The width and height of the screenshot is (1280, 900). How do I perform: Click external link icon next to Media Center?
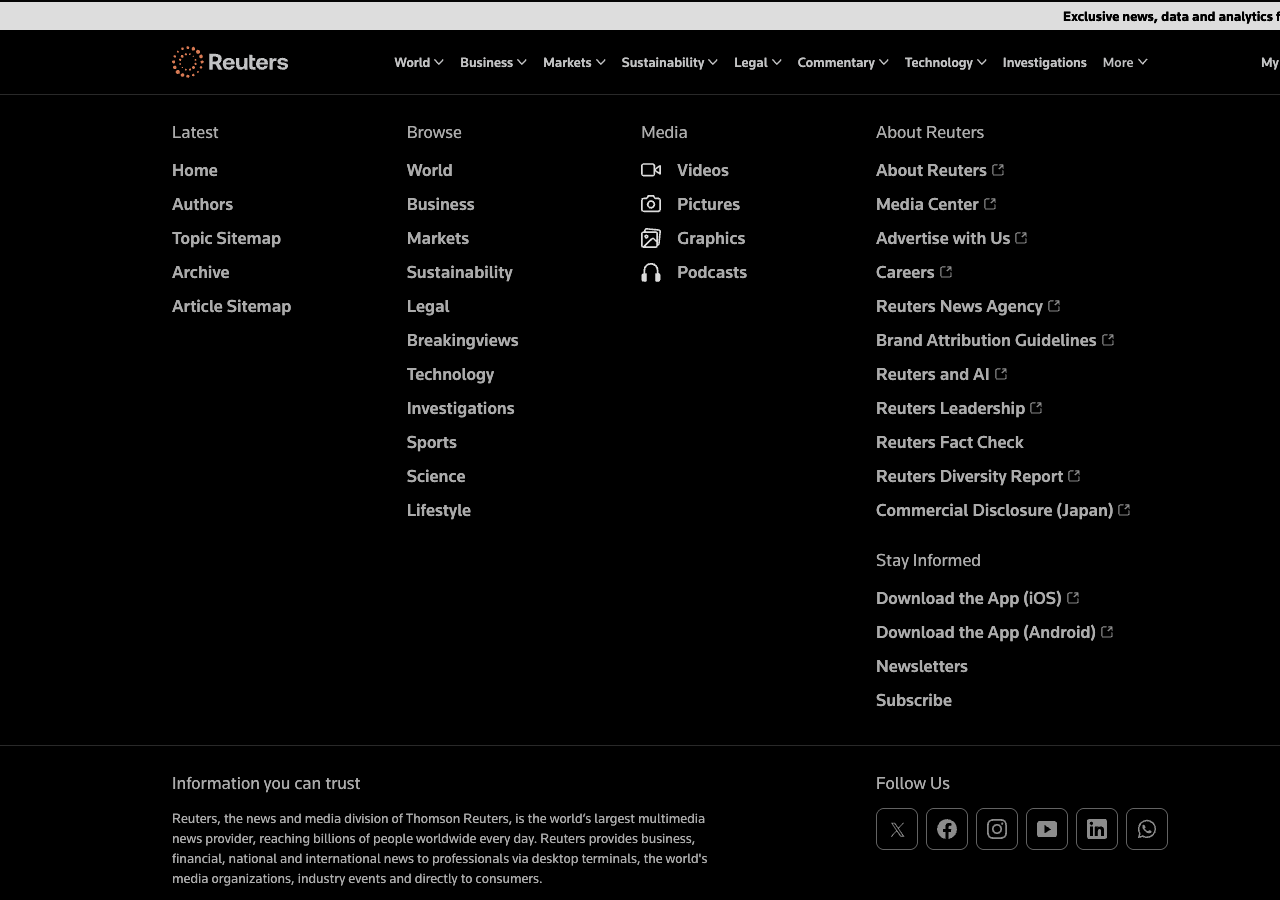click(x=990, y=204)
